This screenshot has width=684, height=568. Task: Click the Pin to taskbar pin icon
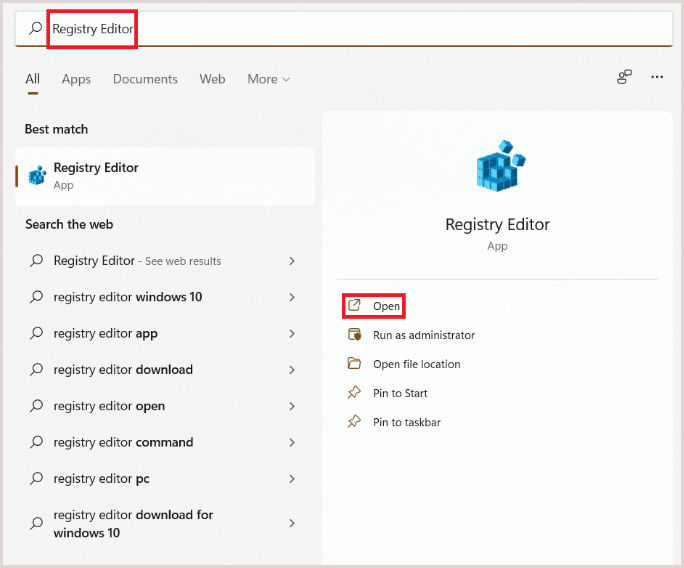[354, 422]
